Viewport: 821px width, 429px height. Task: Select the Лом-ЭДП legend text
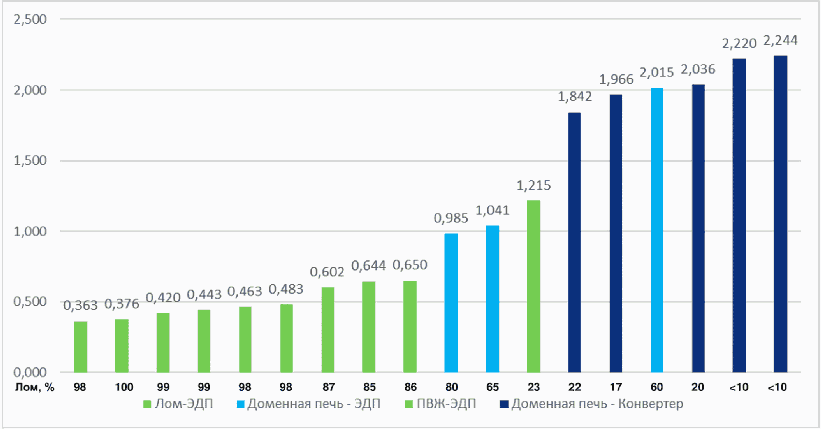[x=182, y=404]
